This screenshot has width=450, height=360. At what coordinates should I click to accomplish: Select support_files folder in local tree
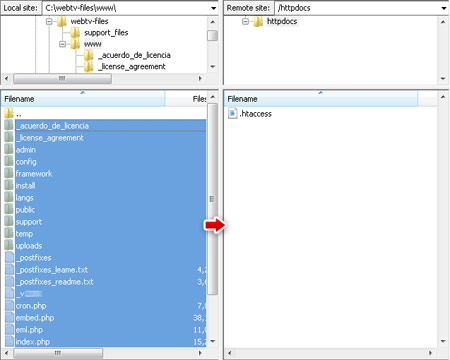coord(106,33)
